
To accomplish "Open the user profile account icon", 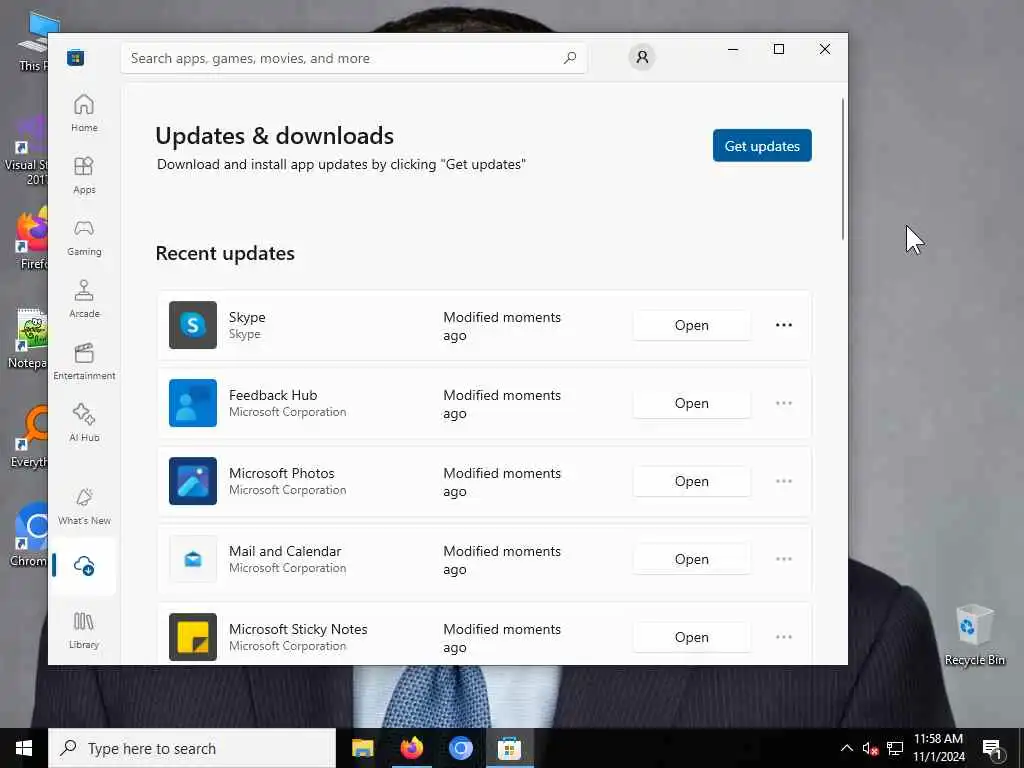I will (x=642, y=57).
